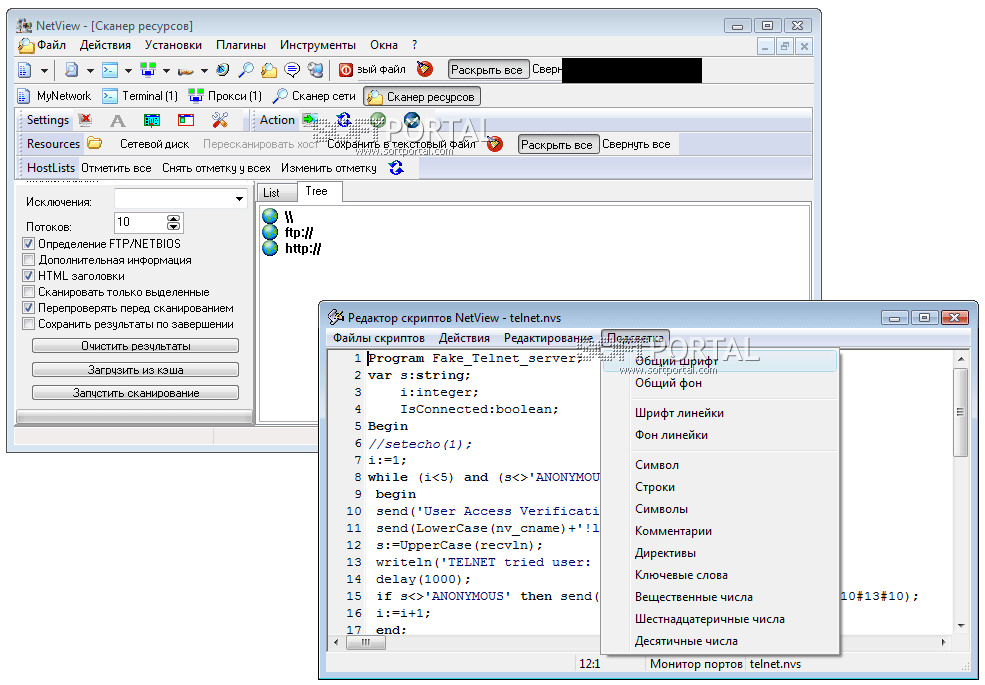Viewport: 985px width, 685px height.
Task: Open Файлы скриптов menu in script editor
Action: tap(379, 338)
